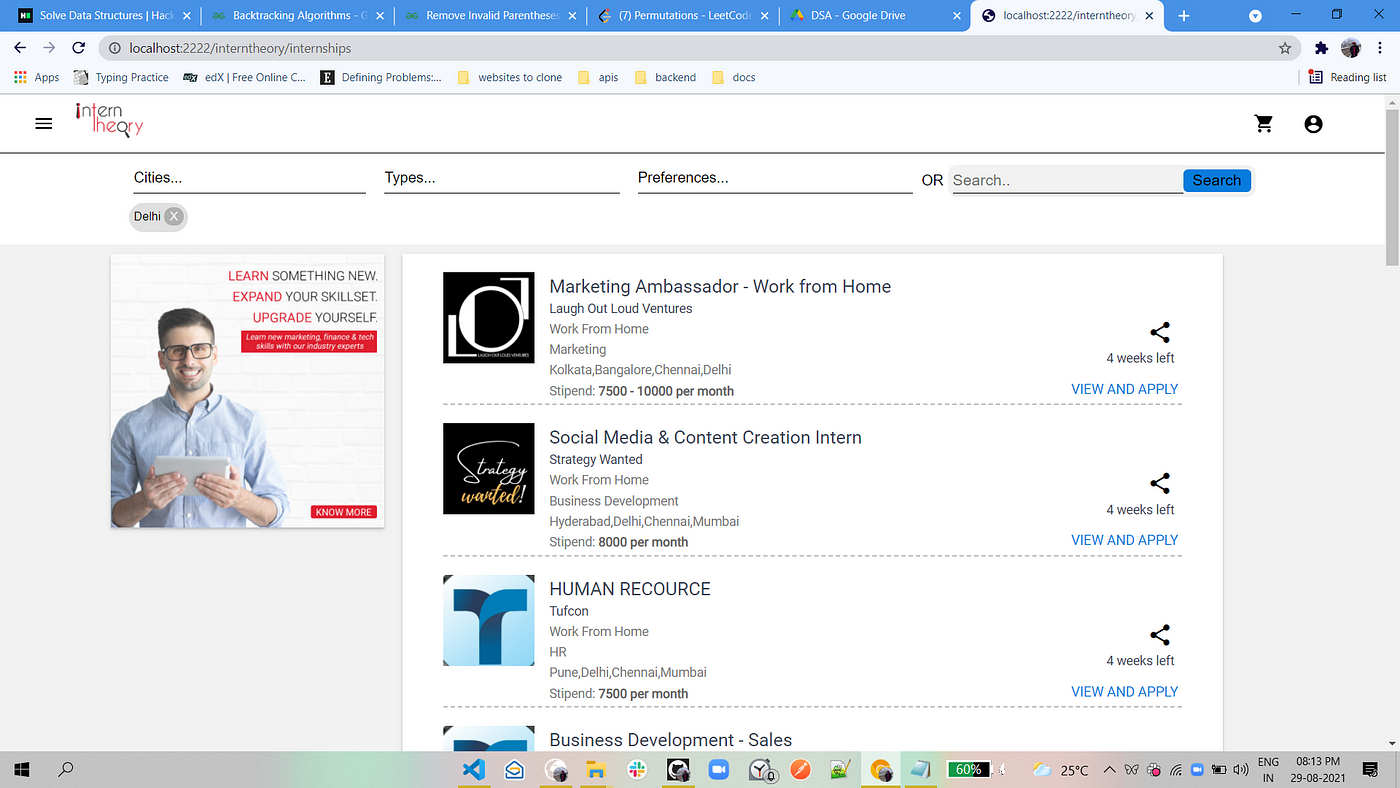This screenshot has height=788, width=1400.
Task: Open Postman from the taskbar
Action: pos(799,769)
